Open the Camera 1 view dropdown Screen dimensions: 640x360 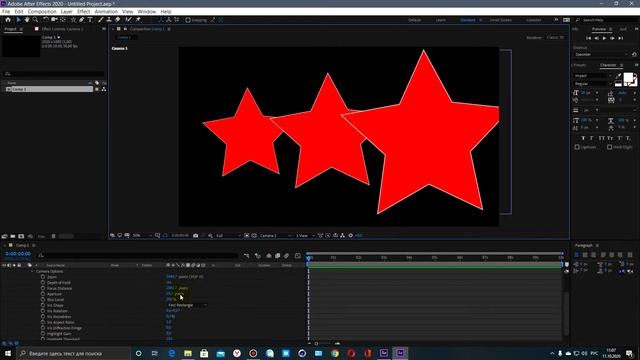276,236
